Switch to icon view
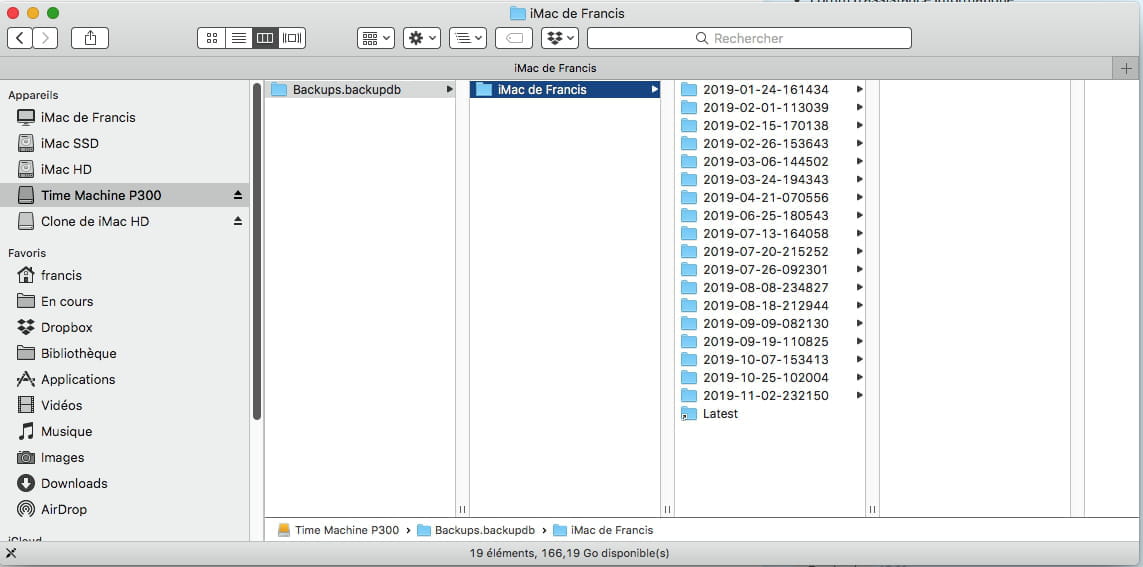 (211, 38)
